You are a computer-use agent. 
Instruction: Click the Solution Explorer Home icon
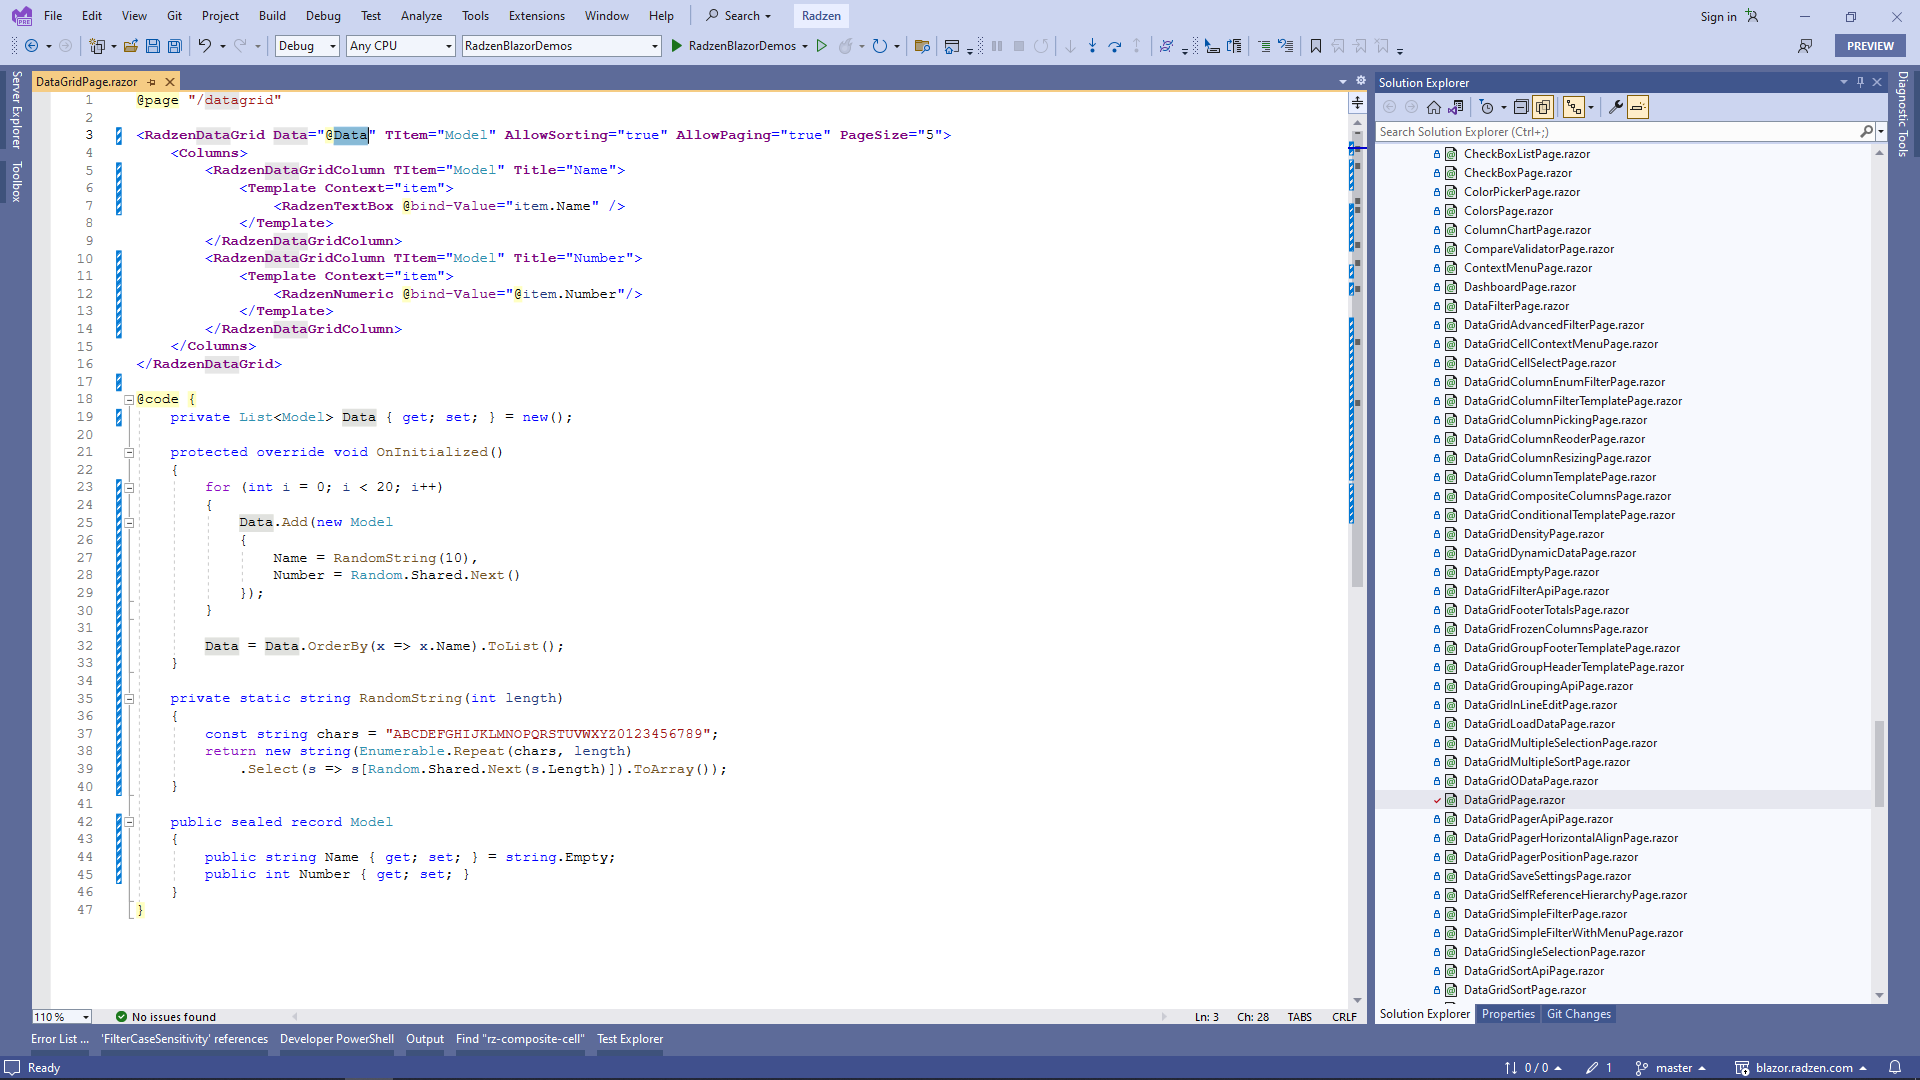1434,107
